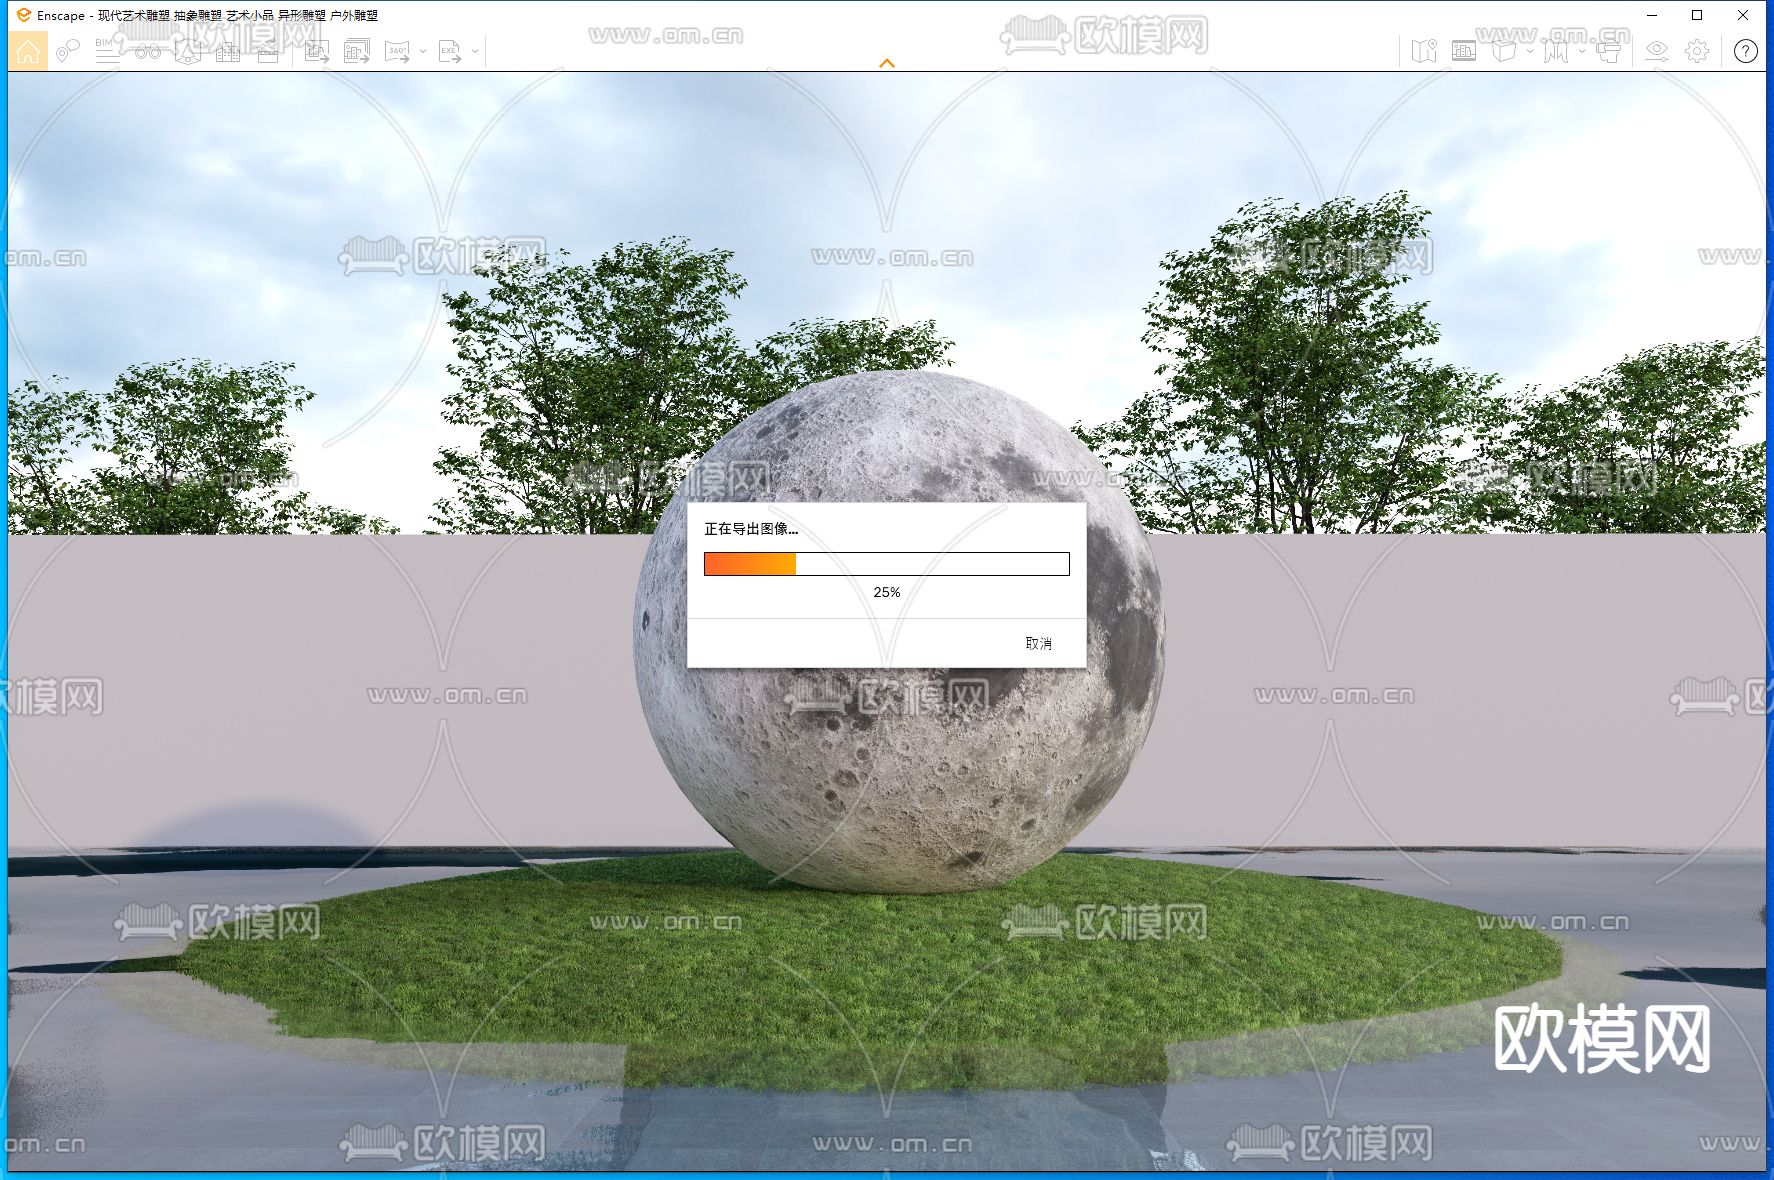1774x1180 pixels.
Task: Click the orange export progress bar
Action: [x=887, y=564]
